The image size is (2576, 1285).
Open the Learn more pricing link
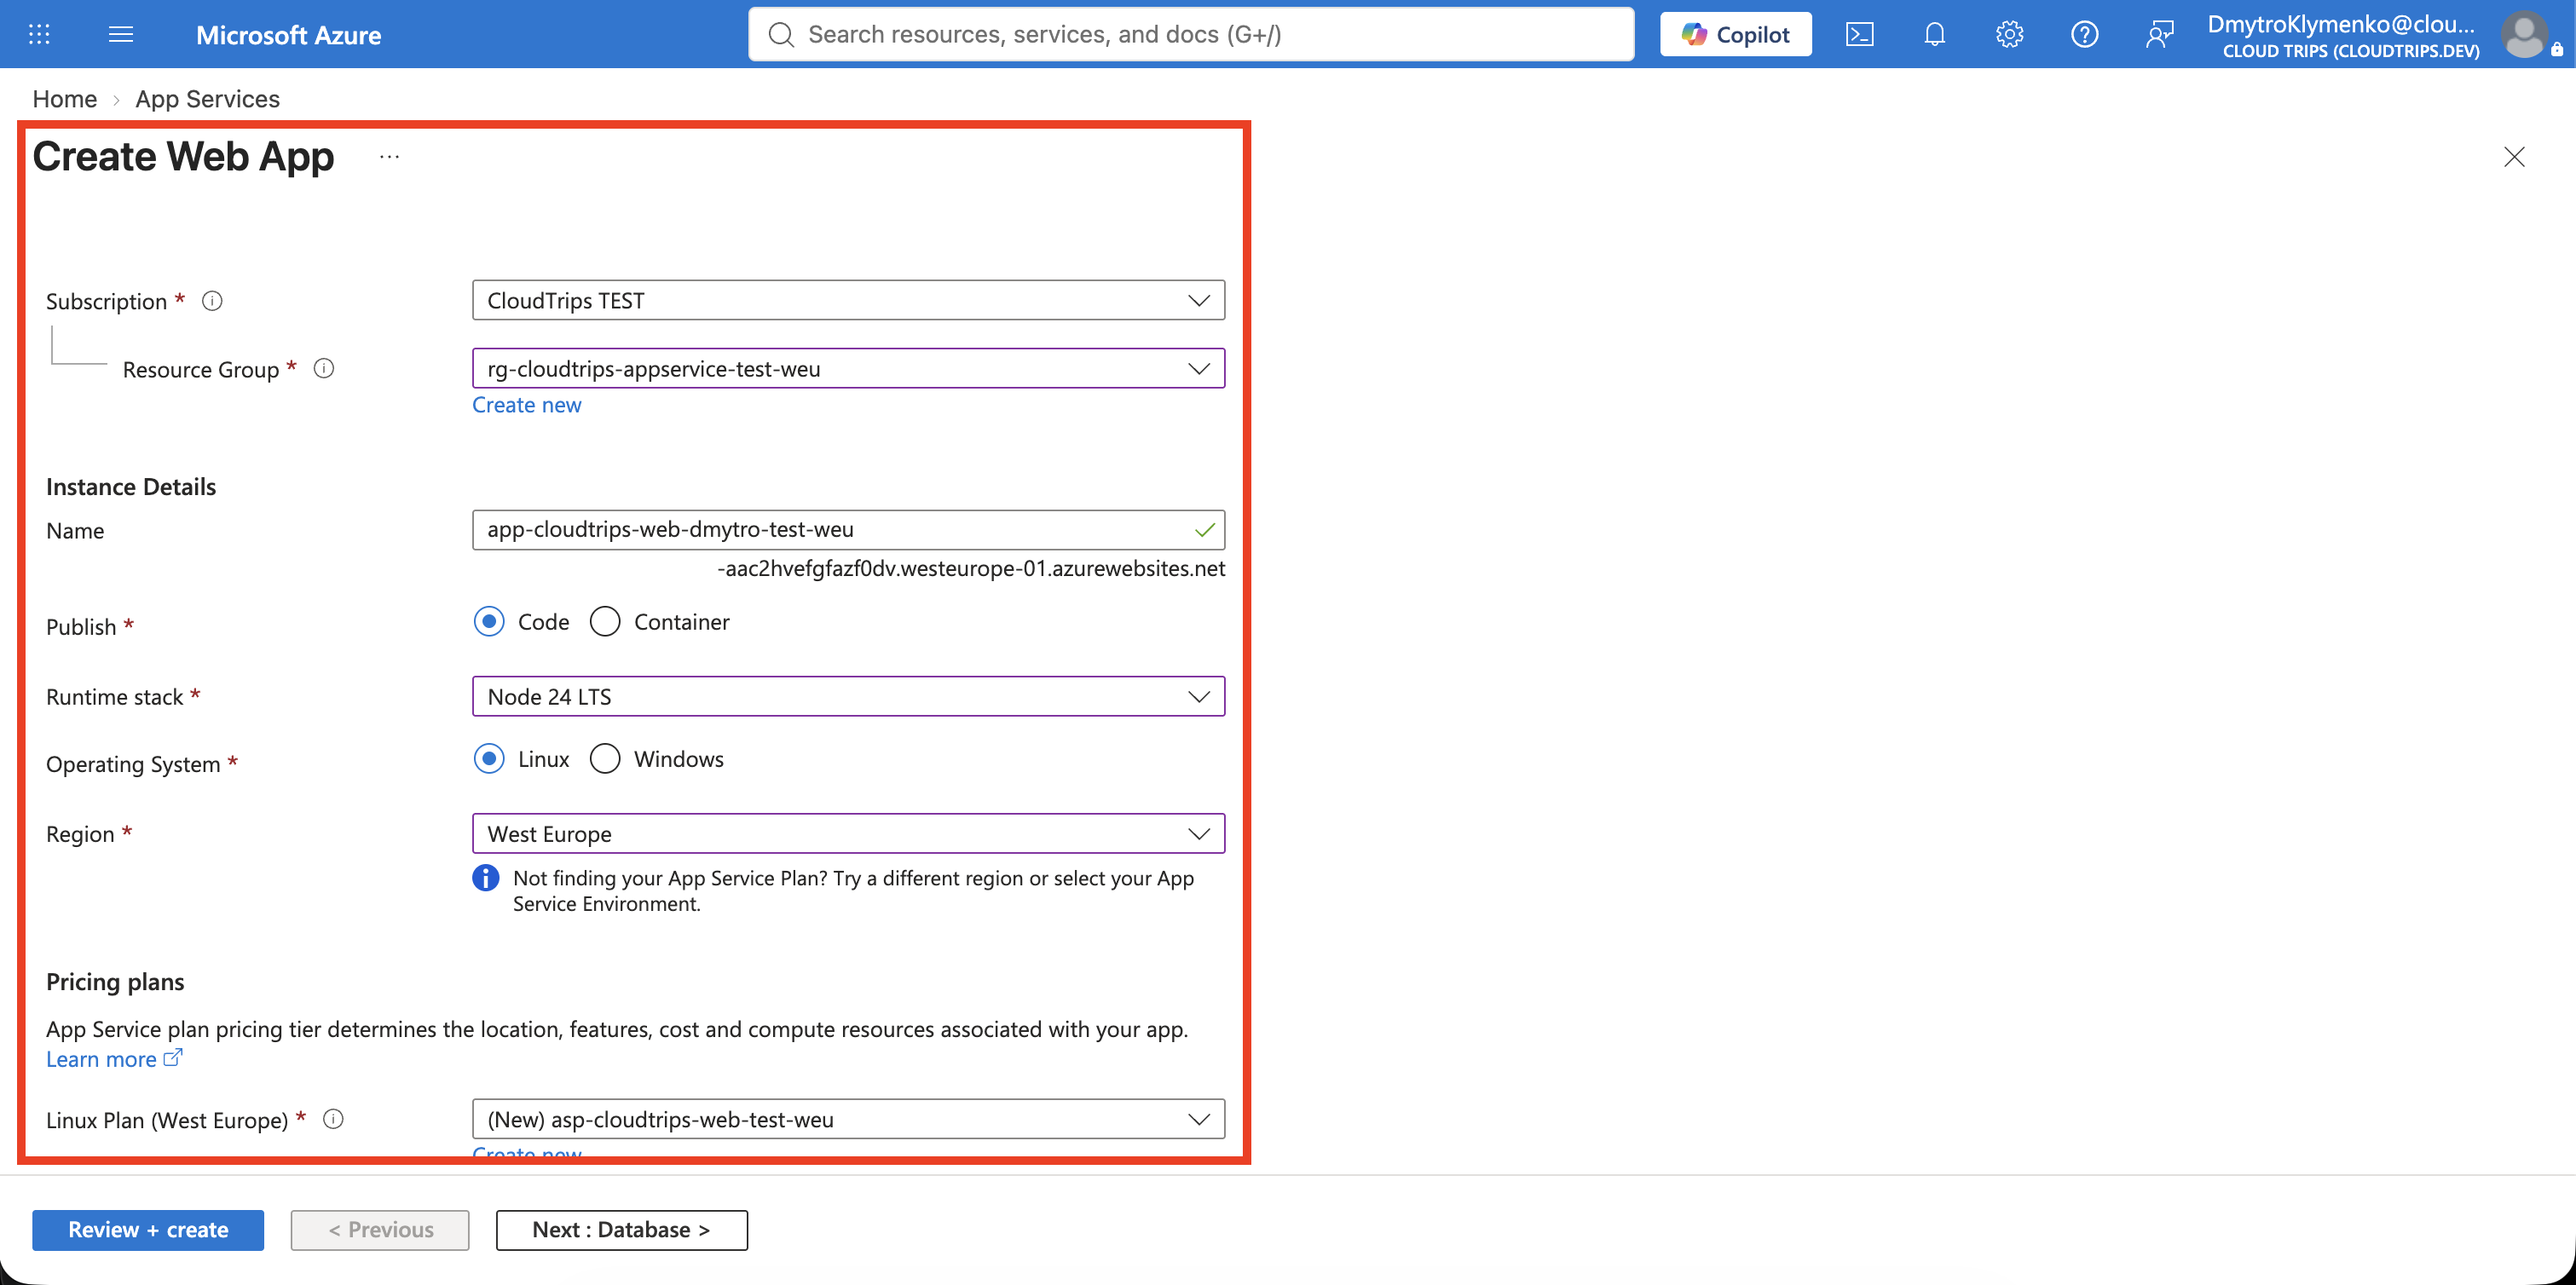point(114,1059)
